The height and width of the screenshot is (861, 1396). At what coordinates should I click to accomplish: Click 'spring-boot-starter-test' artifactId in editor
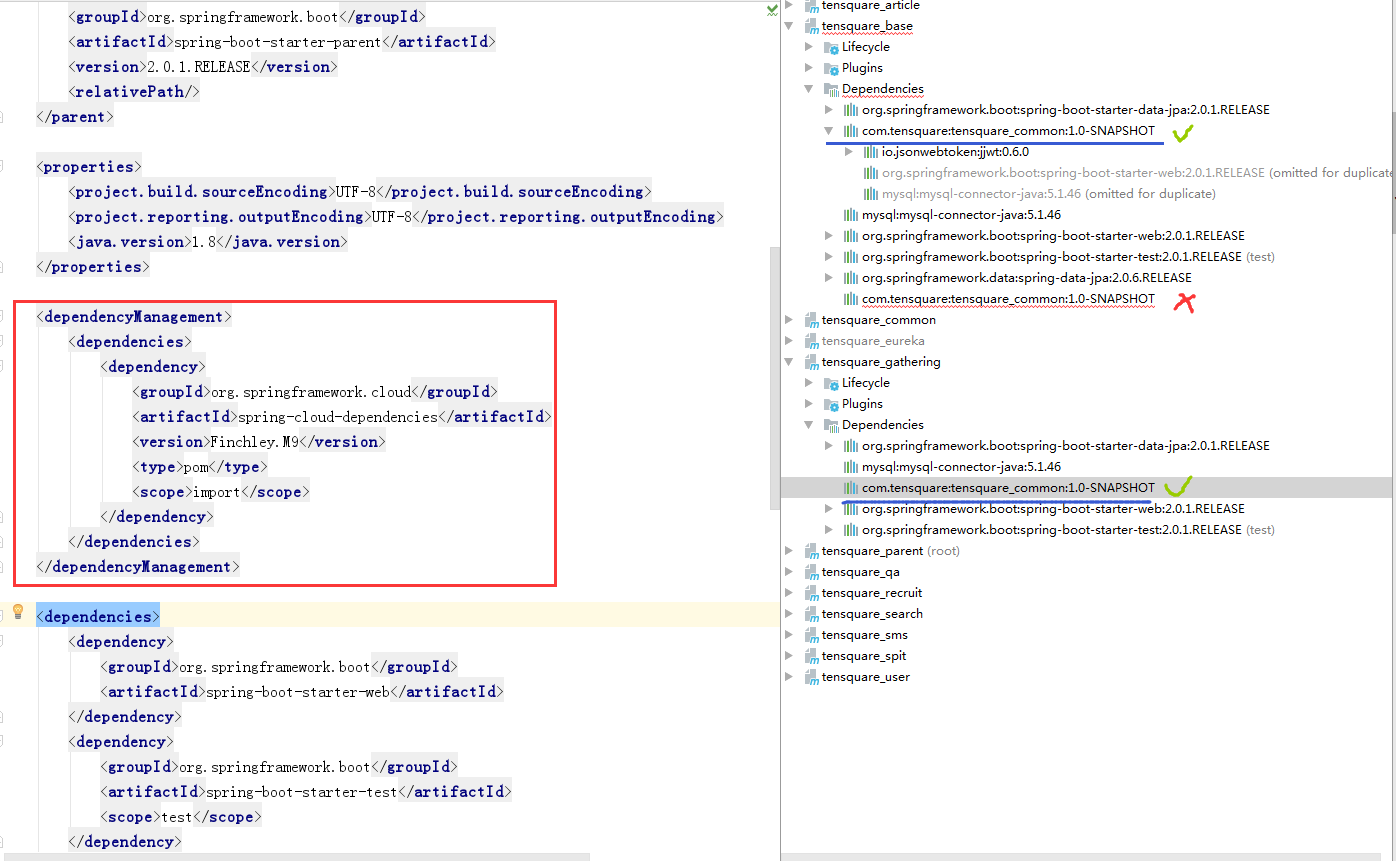point(301,791)
